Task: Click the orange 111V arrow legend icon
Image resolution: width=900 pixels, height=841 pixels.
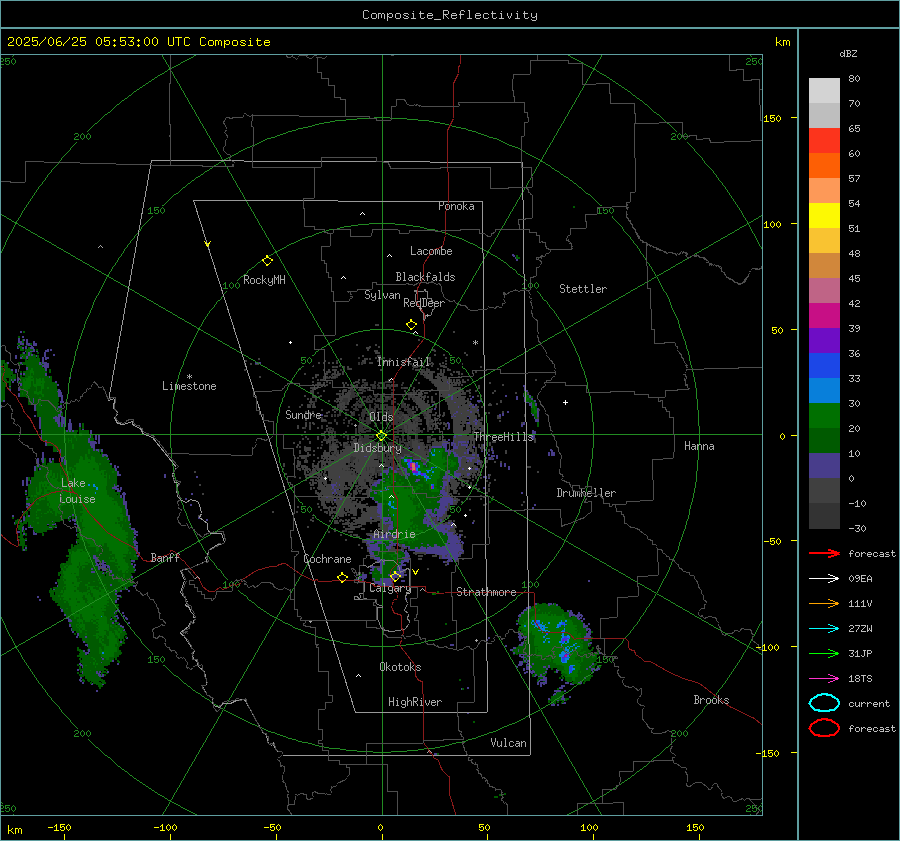Action: 824,603
